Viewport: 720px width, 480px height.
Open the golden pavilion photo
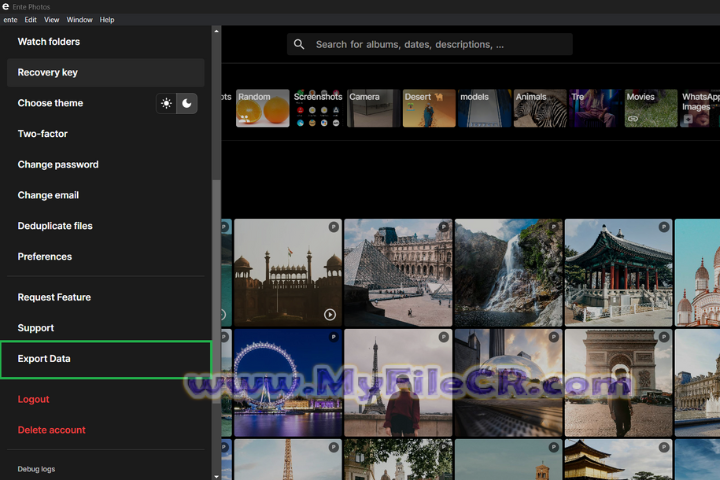point(619,459)
